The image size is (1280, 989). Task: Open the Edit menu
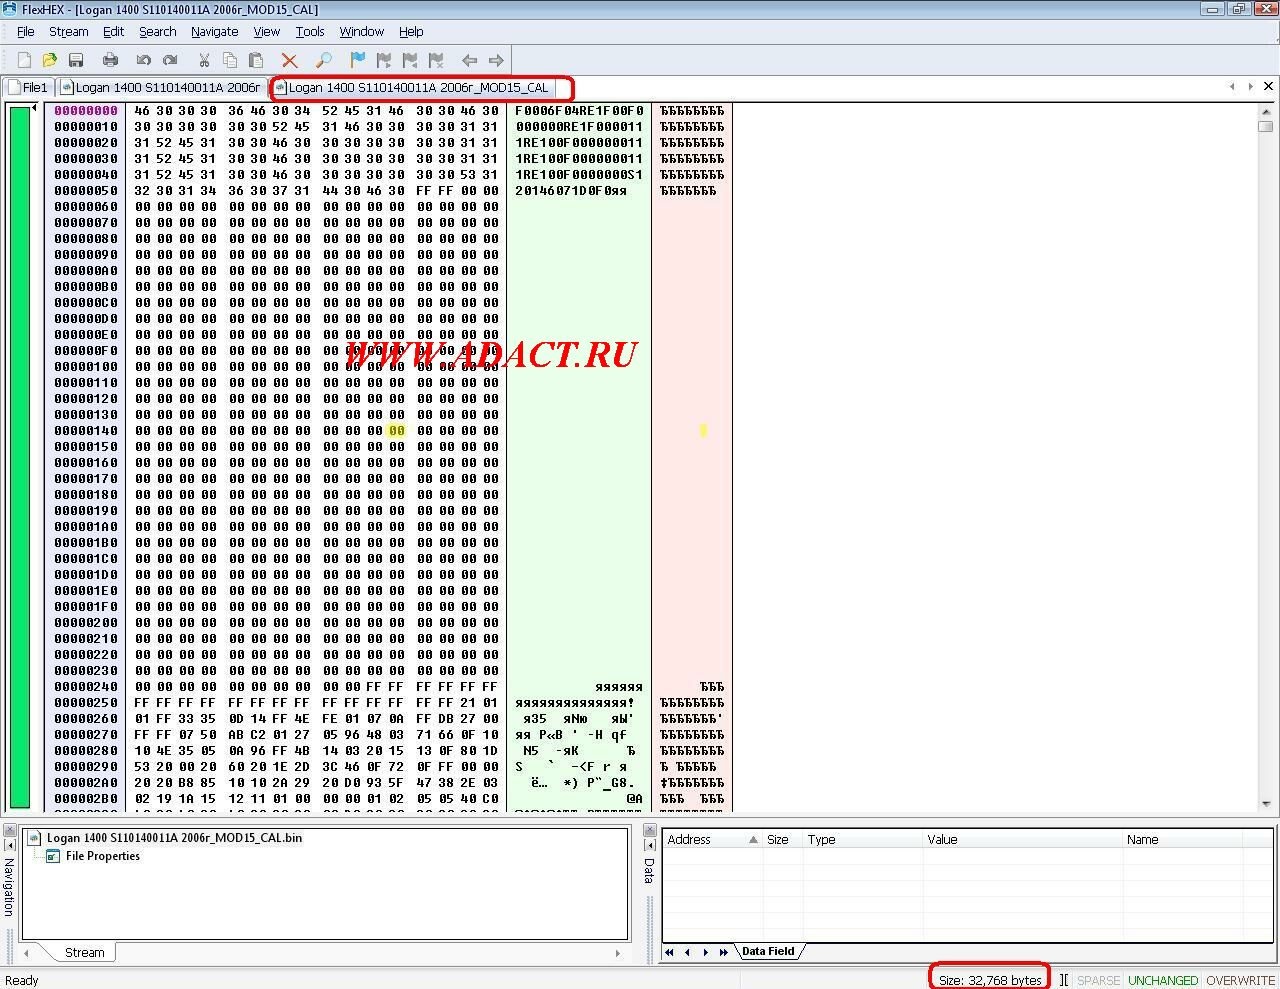113,31
